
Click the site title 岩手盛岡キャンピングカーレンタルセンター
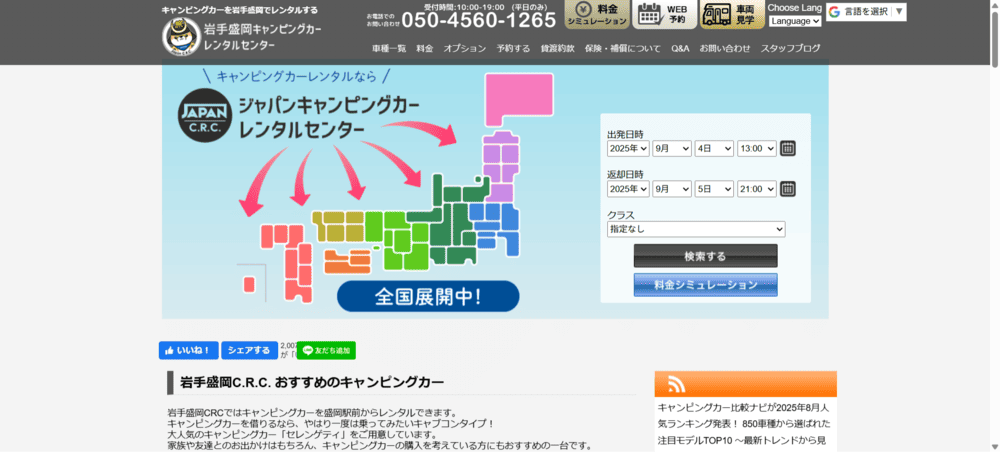click(263, 37)
